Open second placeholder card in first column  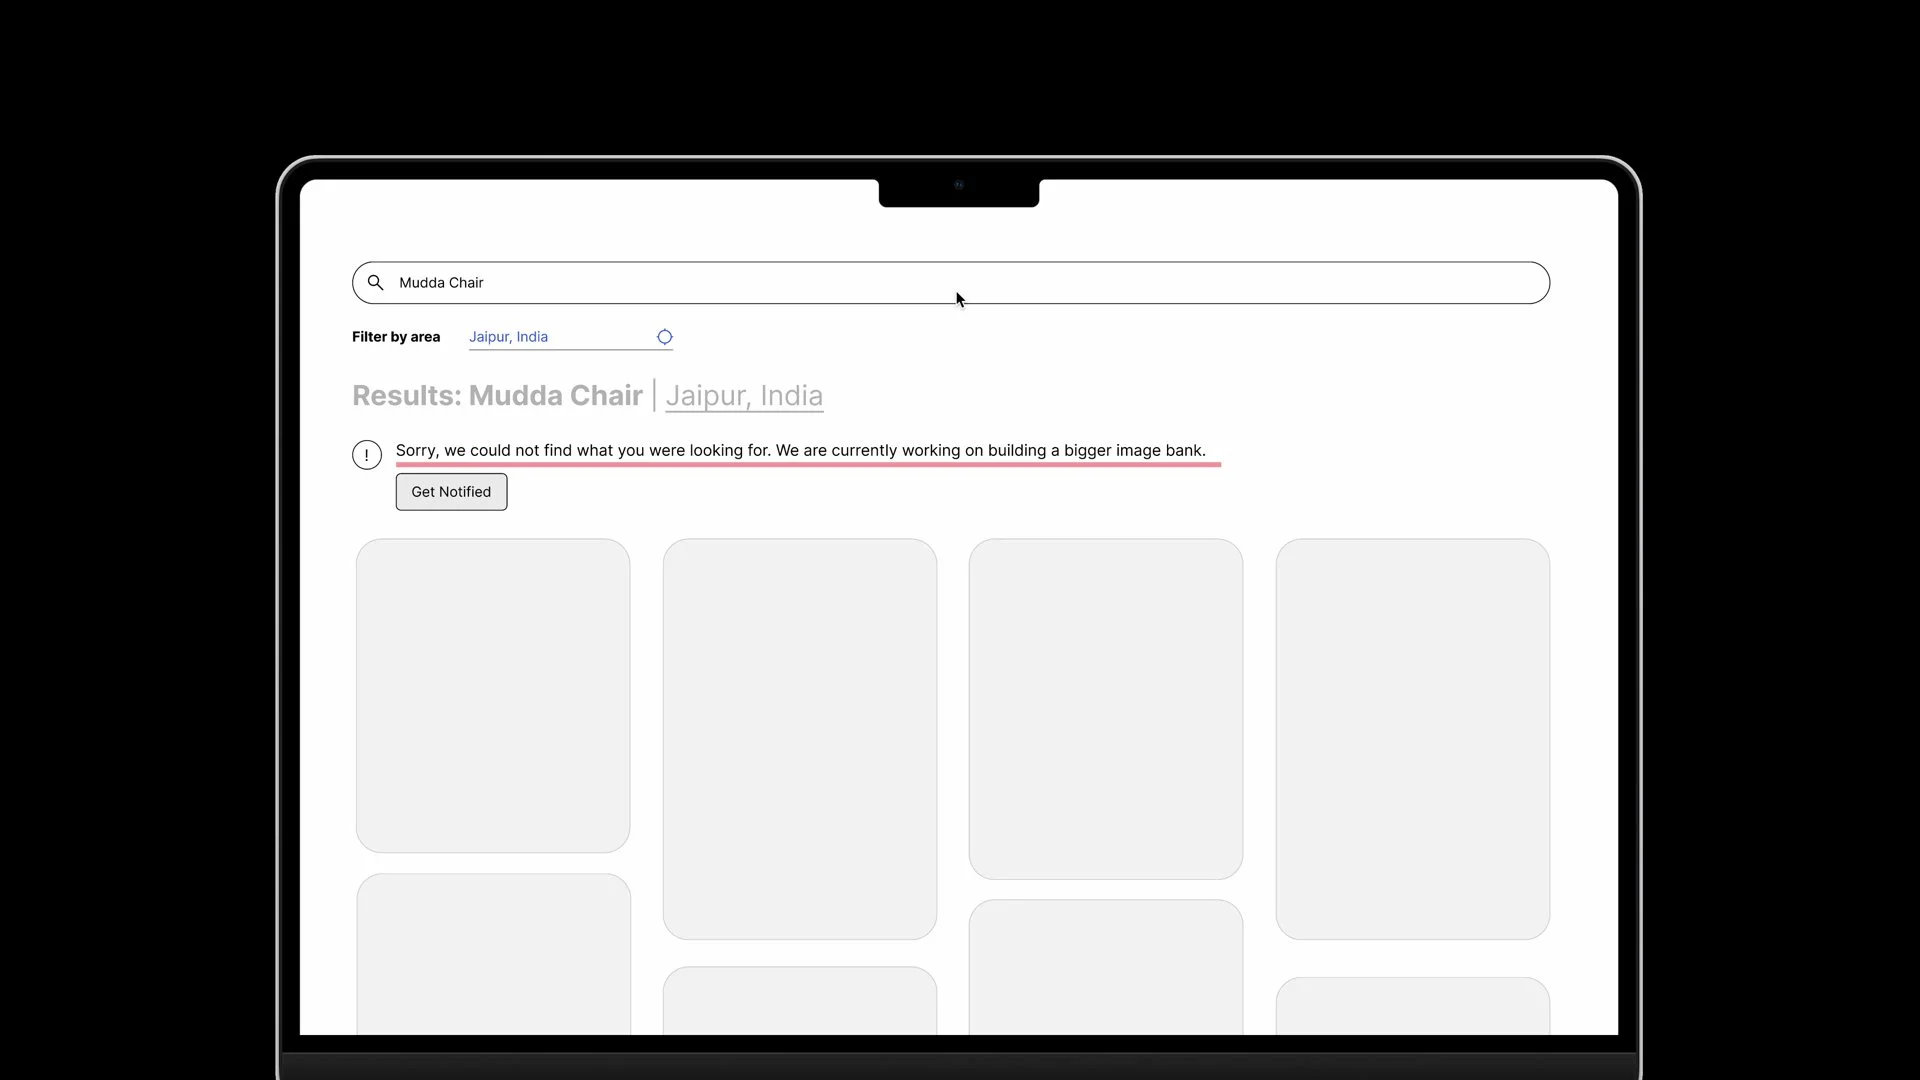(x=493, y=953)
